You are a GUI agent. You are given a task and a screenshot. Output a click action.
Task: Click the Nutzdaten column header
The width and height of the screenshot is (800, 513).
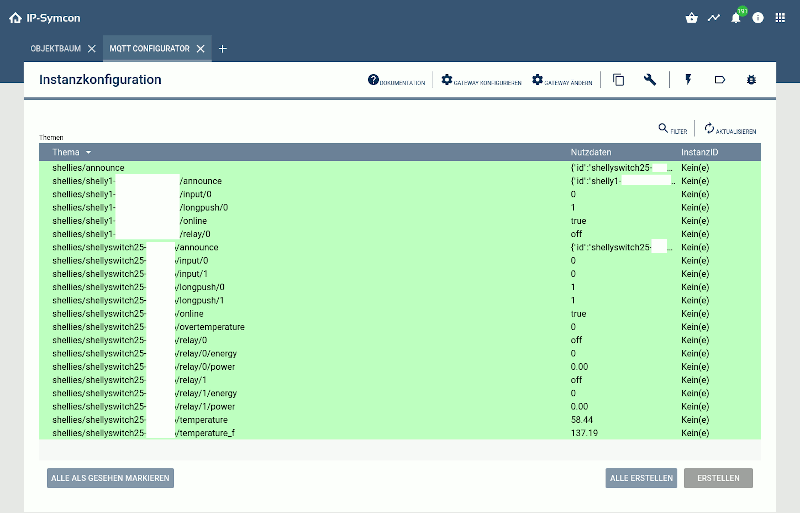click(591, 152)
